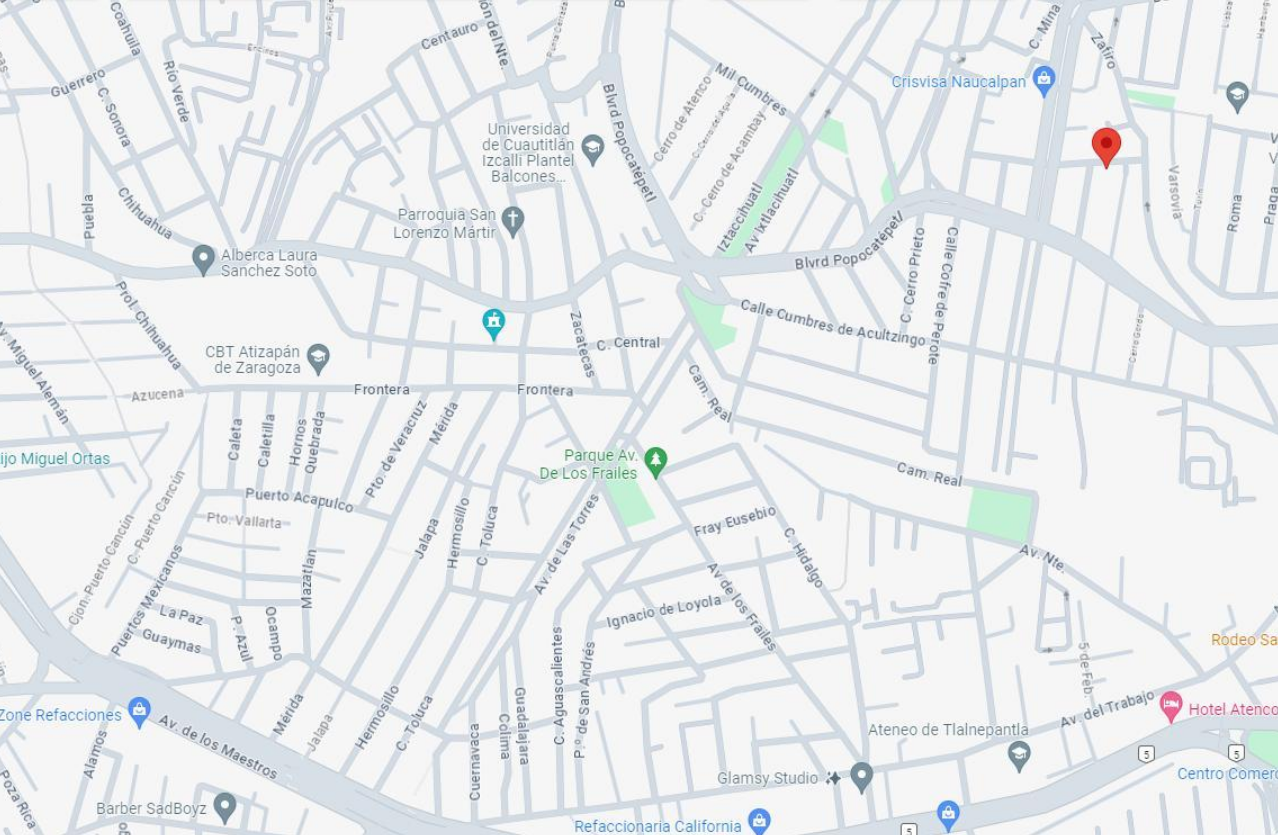Click the Parque Av. De Los Frailes tree icon
The width and height of the screenshot is (1278, 835).
point(655,461)
